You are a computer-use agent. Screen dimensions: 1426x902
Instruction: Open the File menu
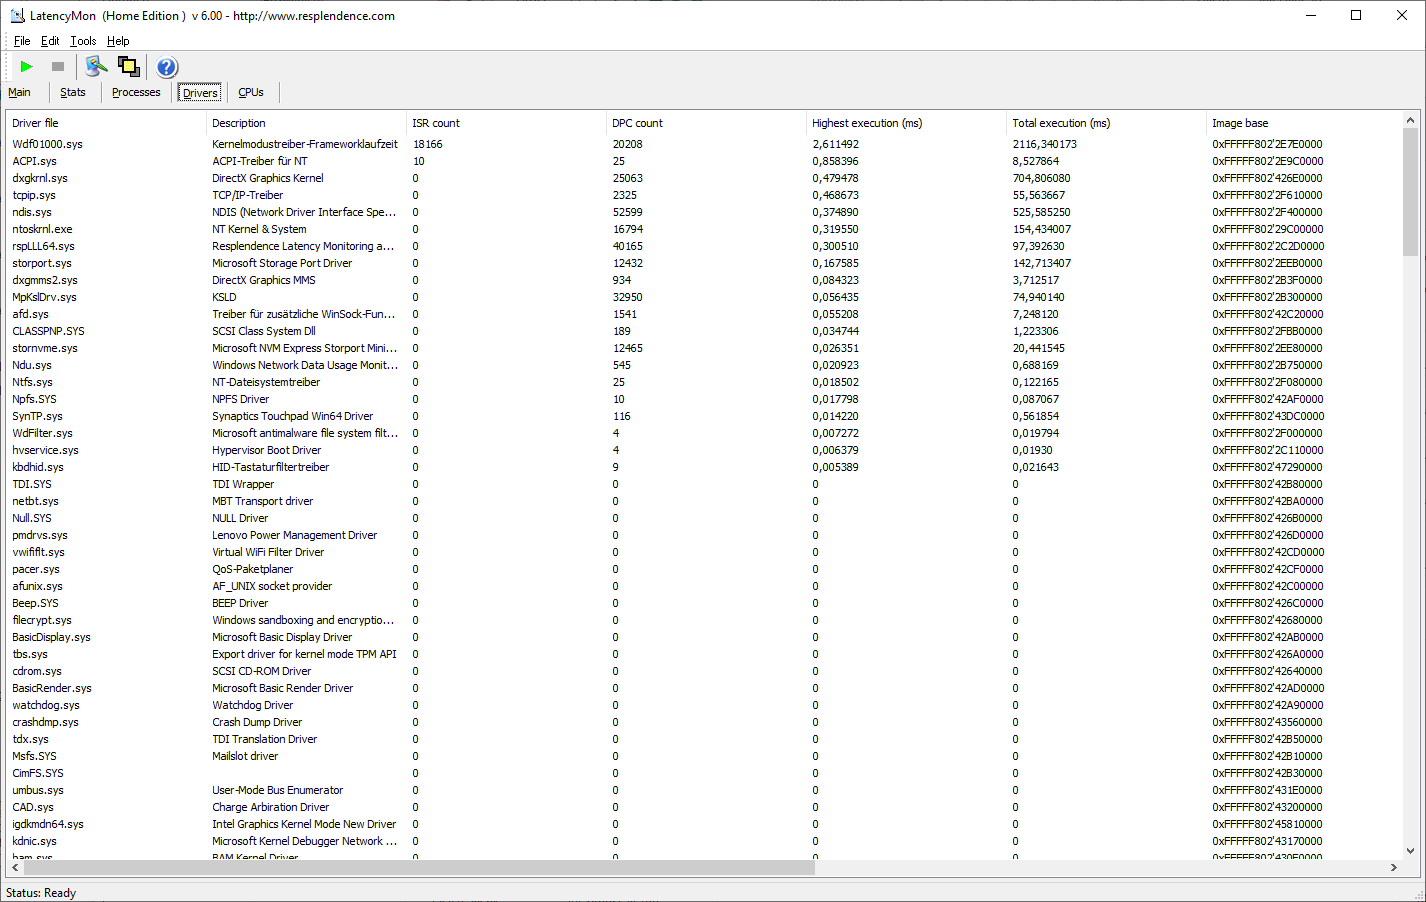click(22, 41)
